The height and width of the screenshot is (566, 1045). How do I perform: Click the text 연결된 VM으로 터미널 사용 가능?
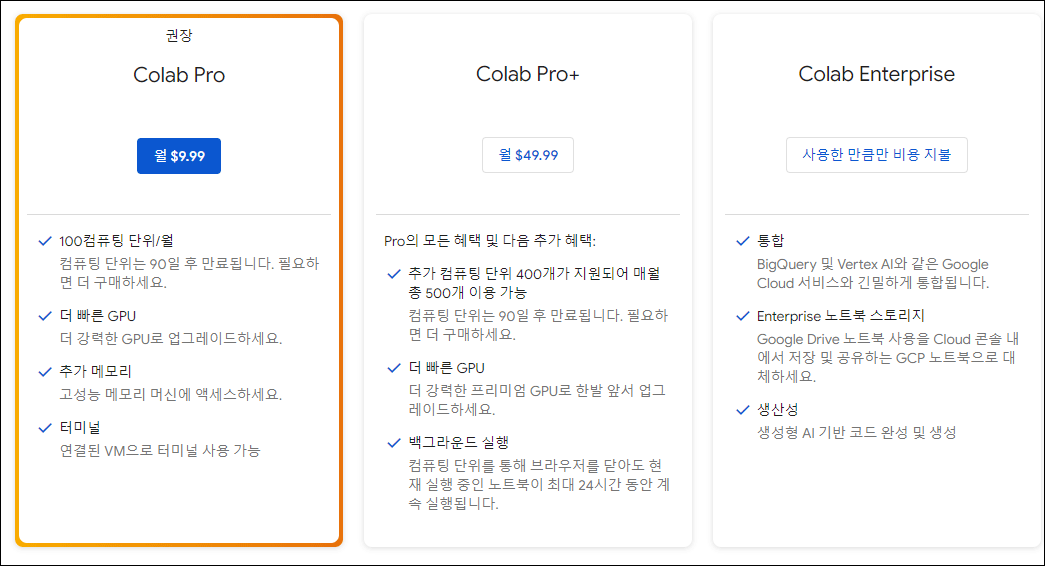pos(160,451)
